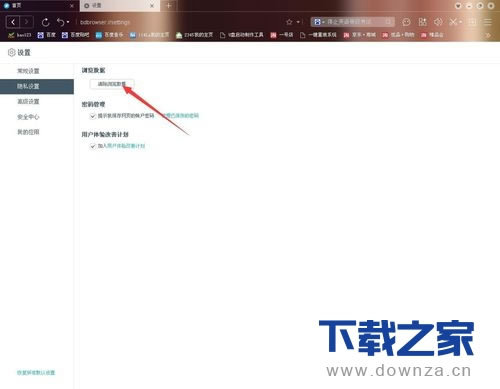Click the browser back arrow button
The width and height of the screenshot is (500, 389).
click(13, 22)
